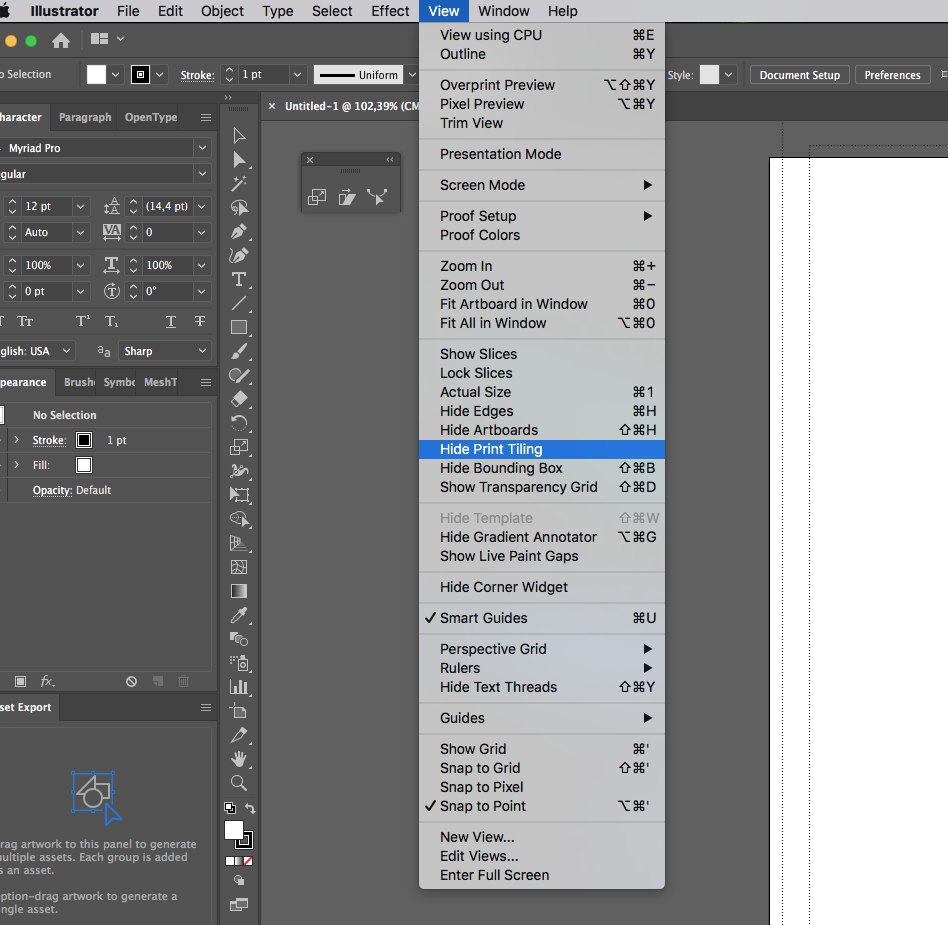Select the Hand tool

point(239,759)
